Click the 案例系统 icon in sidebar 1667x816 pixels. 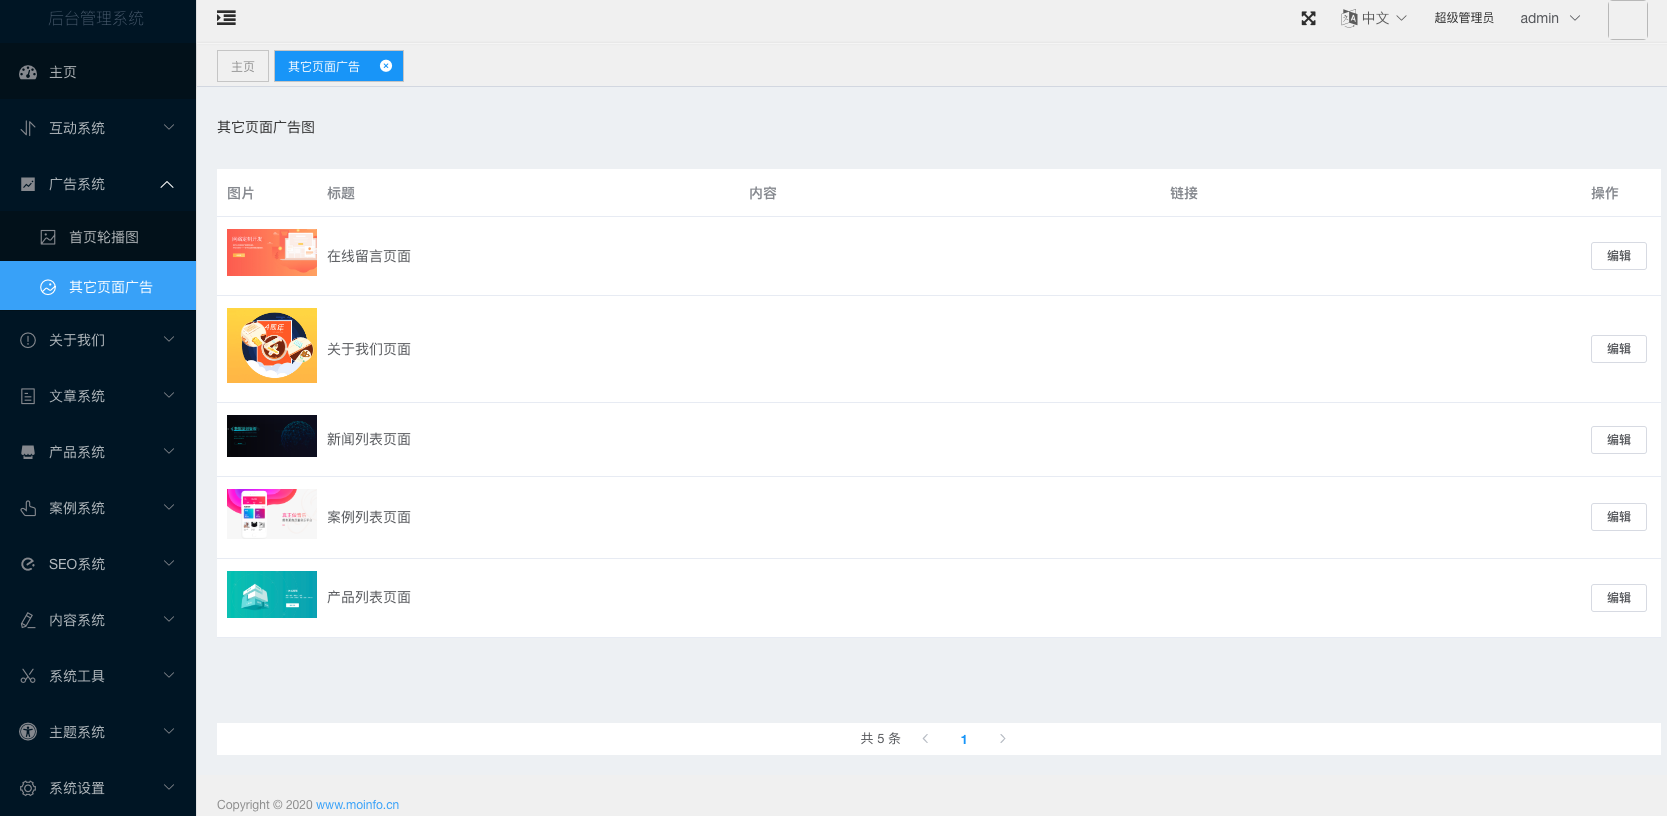(x=28, y=508)
